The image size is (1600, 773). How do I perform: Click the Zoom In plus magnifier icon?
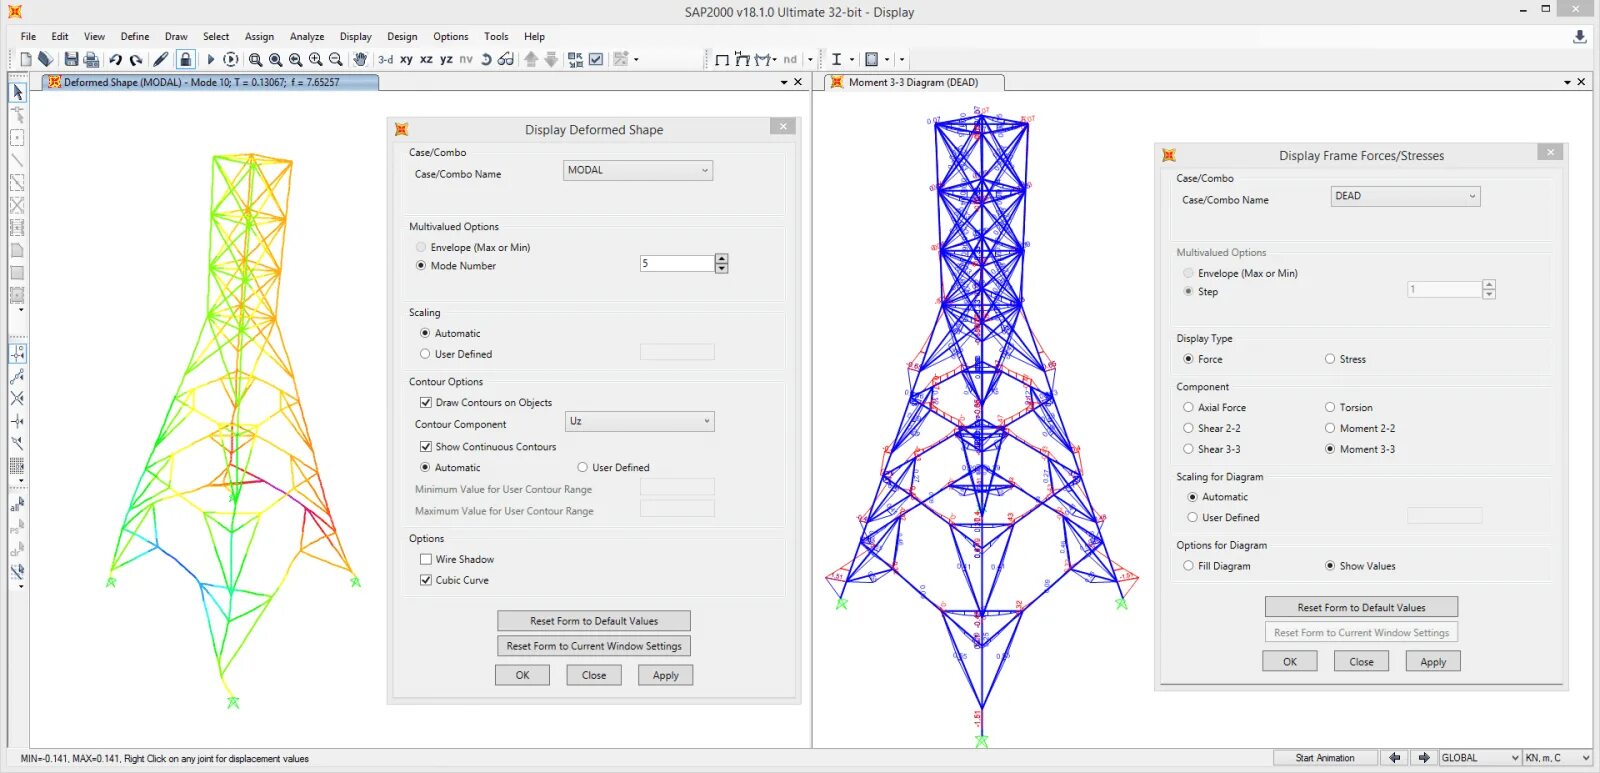(x=316, y=60)
